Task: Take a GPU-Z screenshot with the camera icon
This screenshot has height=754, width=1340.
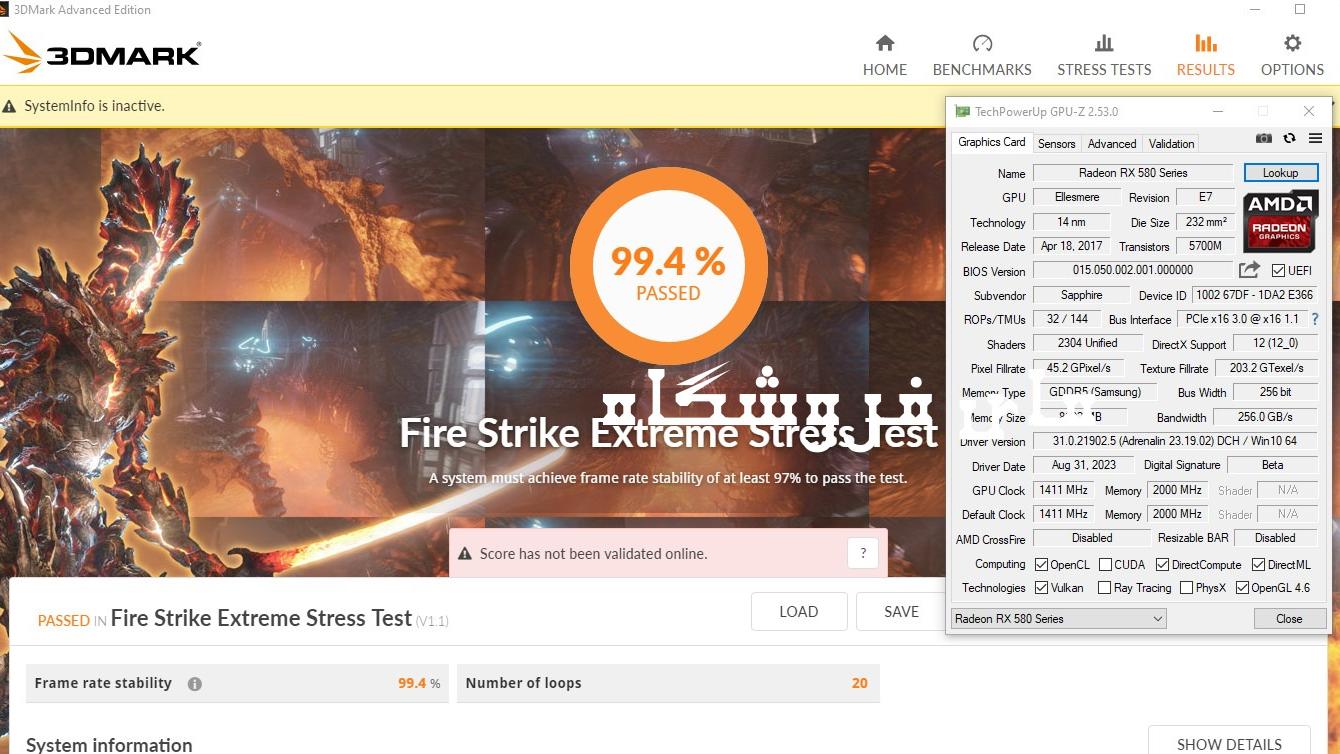Action: tap(1264, 139)
